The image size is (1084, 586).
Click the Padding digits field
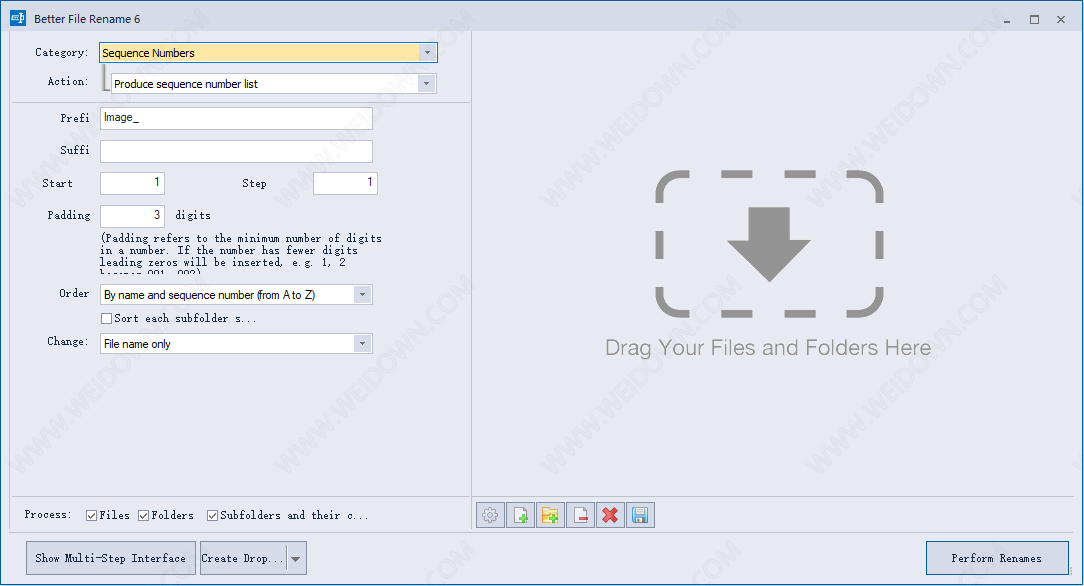132,216
